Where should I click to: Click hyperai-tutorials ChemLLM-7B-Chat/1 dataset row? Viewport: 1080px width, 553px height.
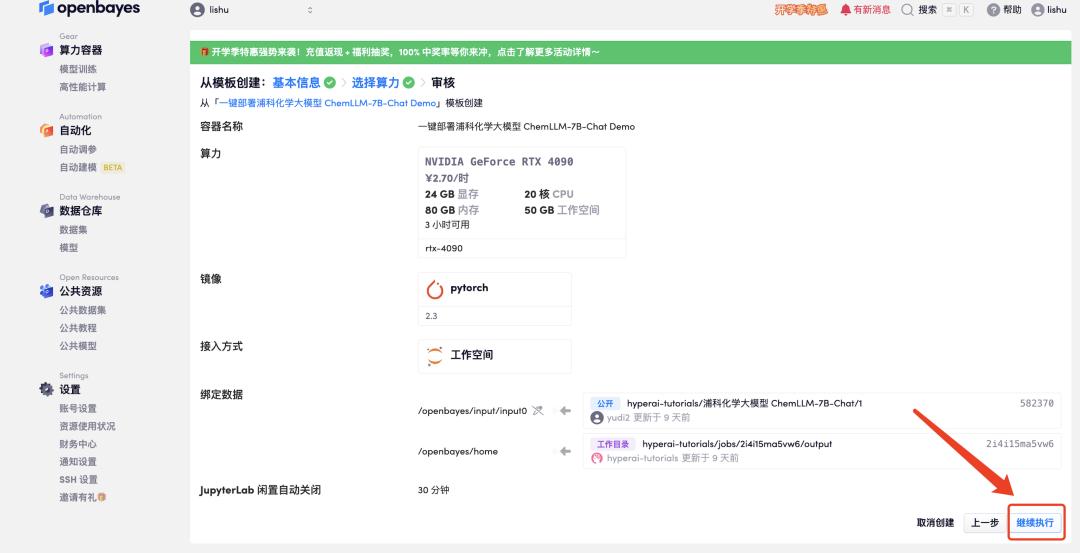click(822, 410)
